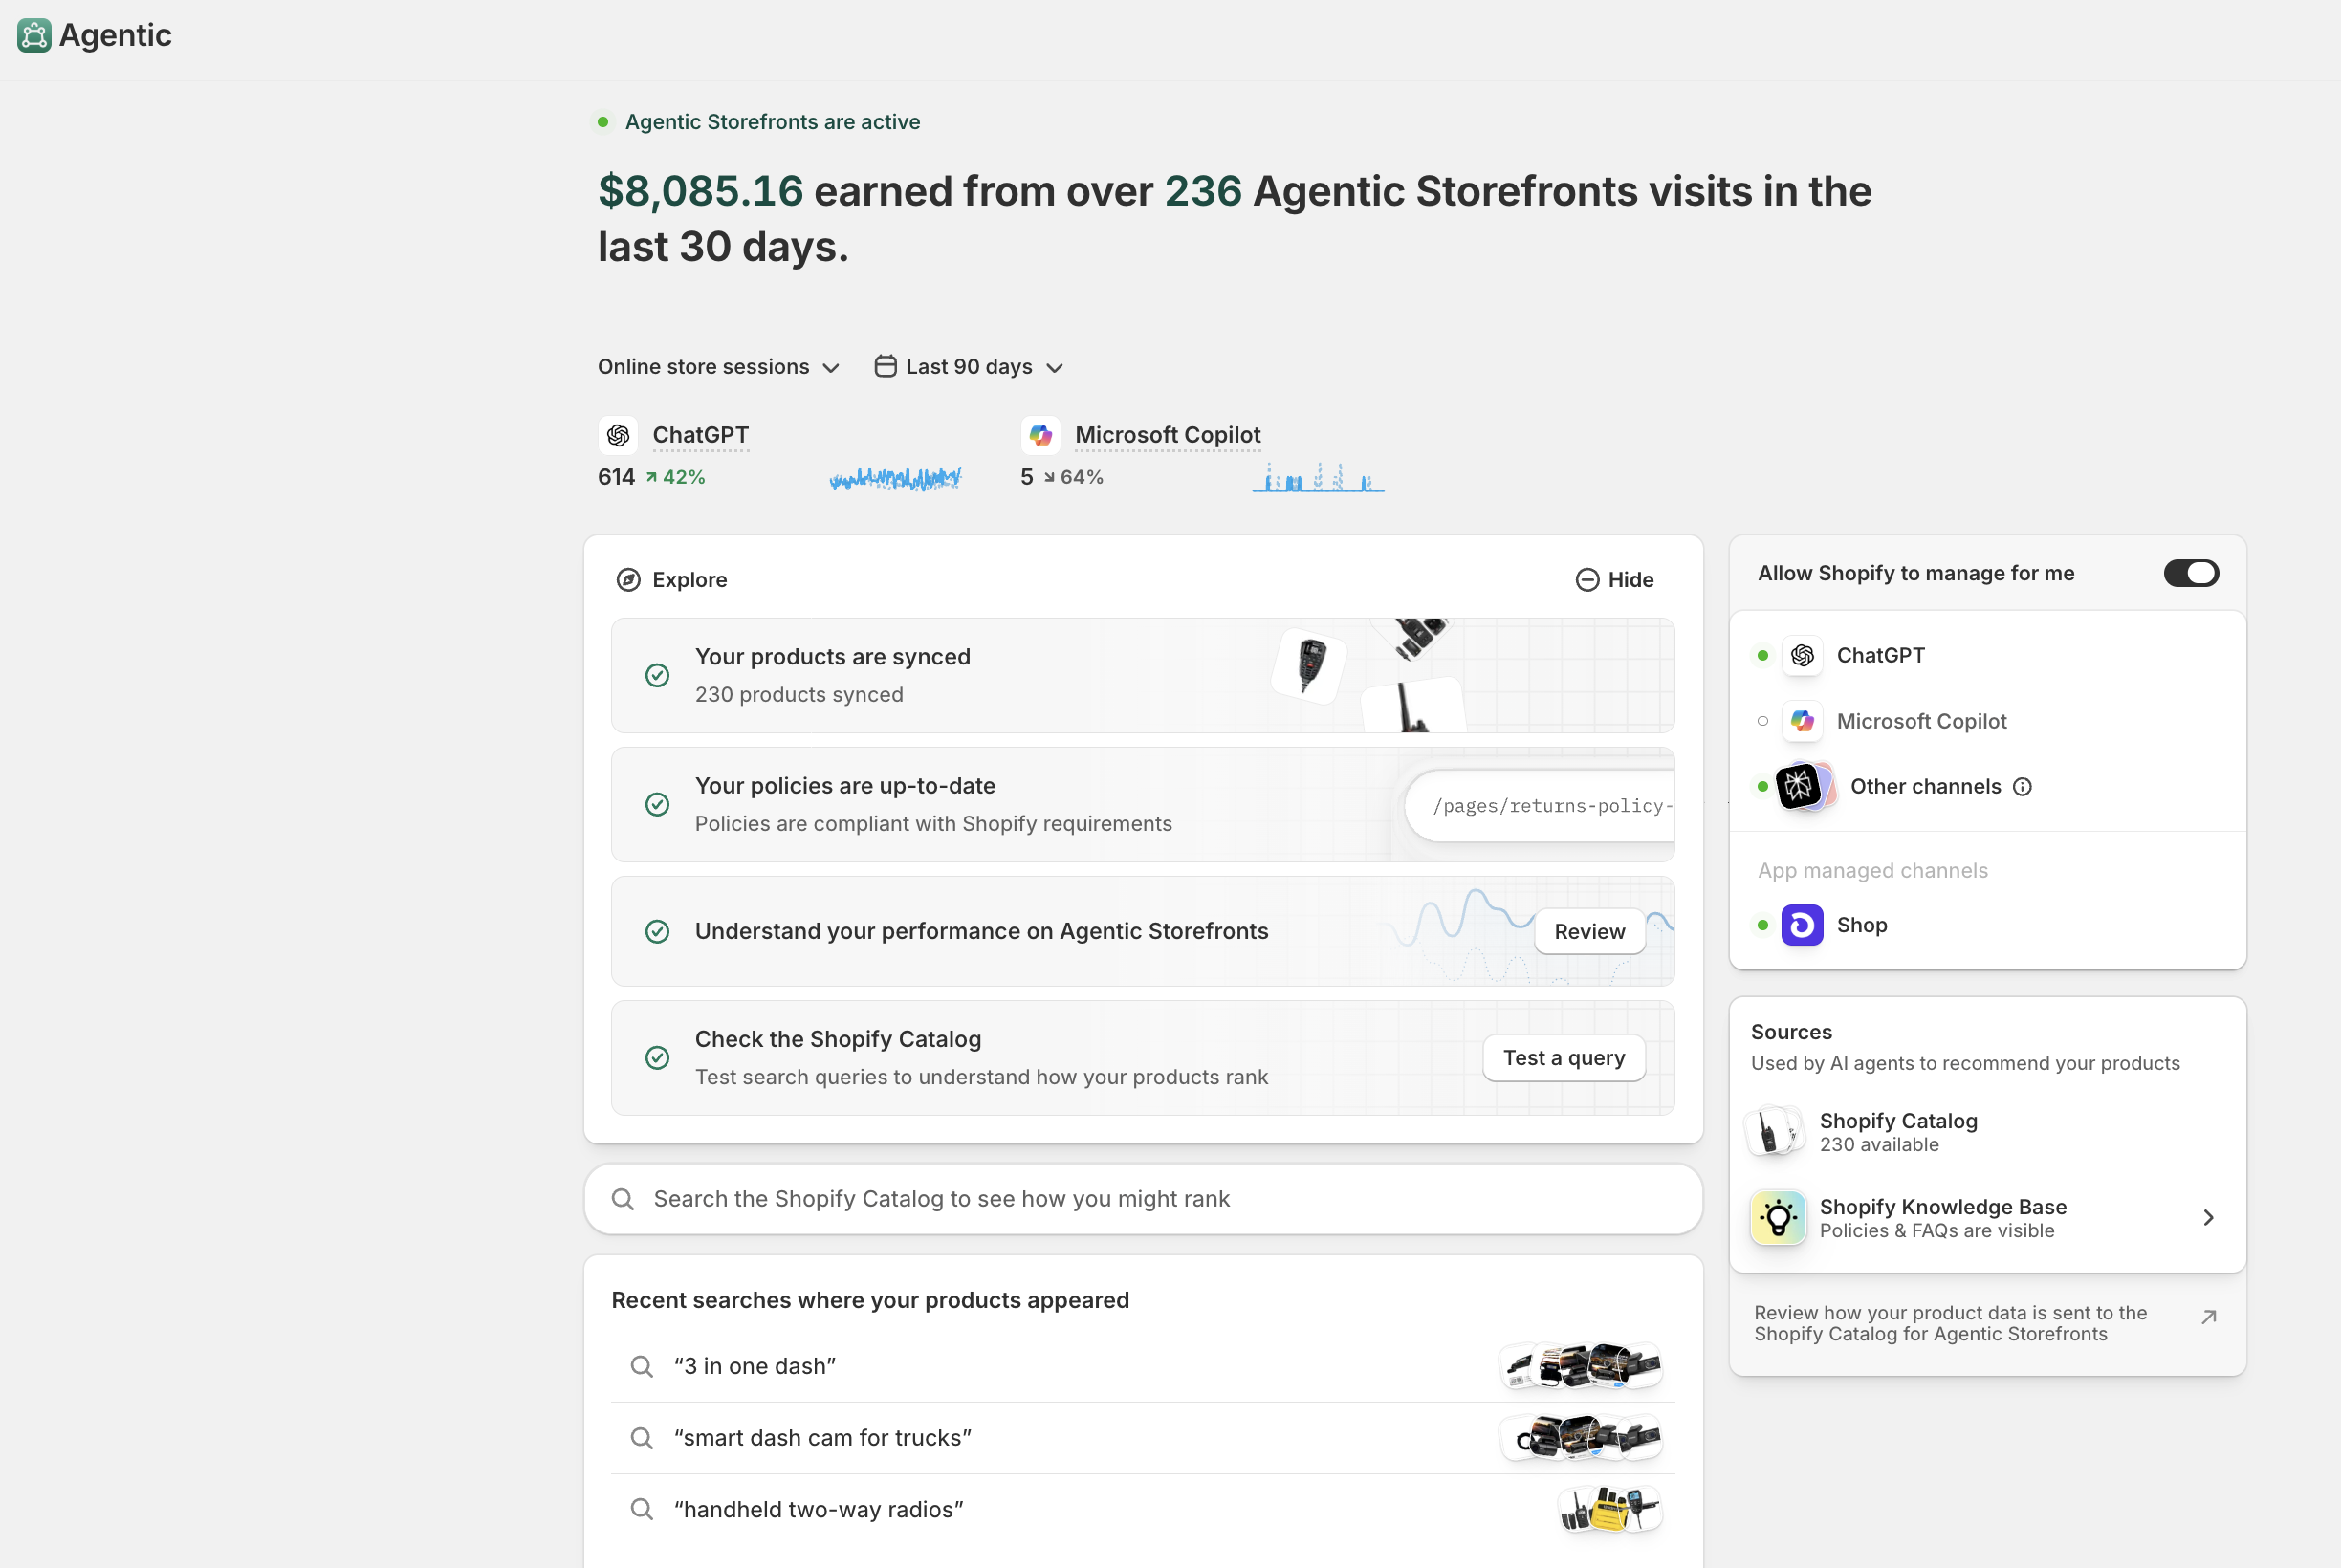
Task: Click the Your policies are up-to-date card
Action: [1143, 805]
